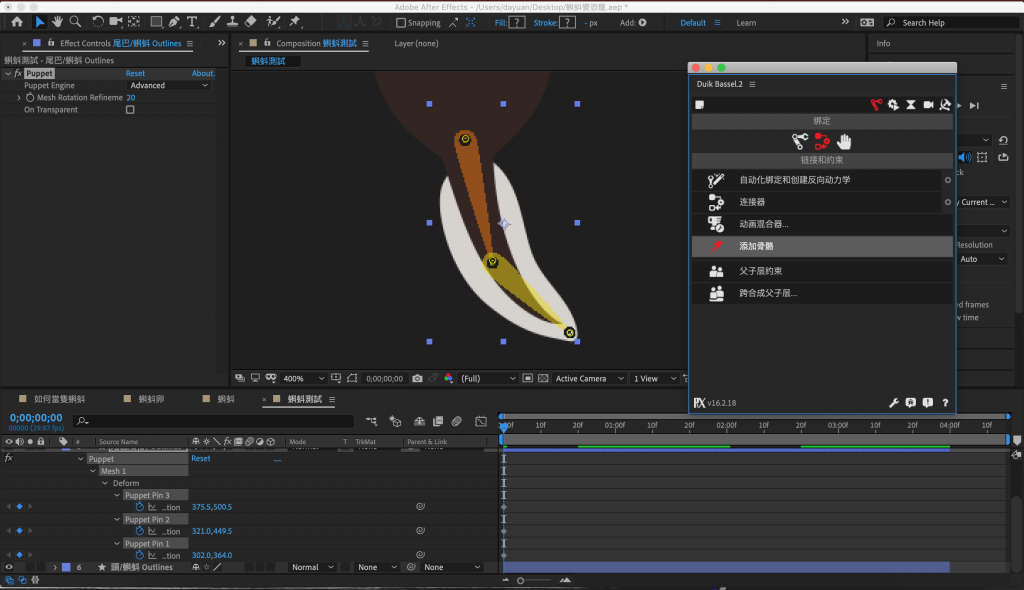This screenshot has height=590, width=1024.
Task: Open Duik automation gear icon
Action: [x=893, y=105]
